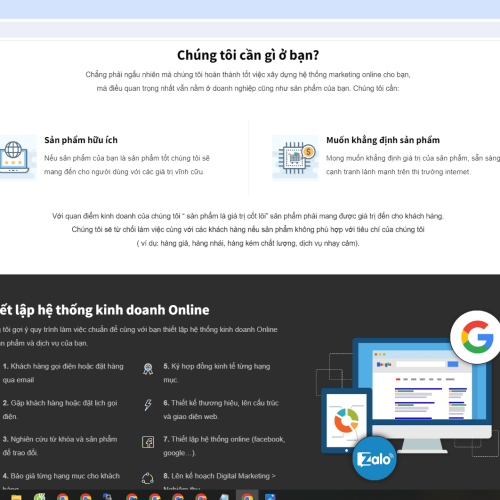
Task: Click the chip and cart icon beside Muốn khẳng định sản phẩm
Action: pos(295,158)
